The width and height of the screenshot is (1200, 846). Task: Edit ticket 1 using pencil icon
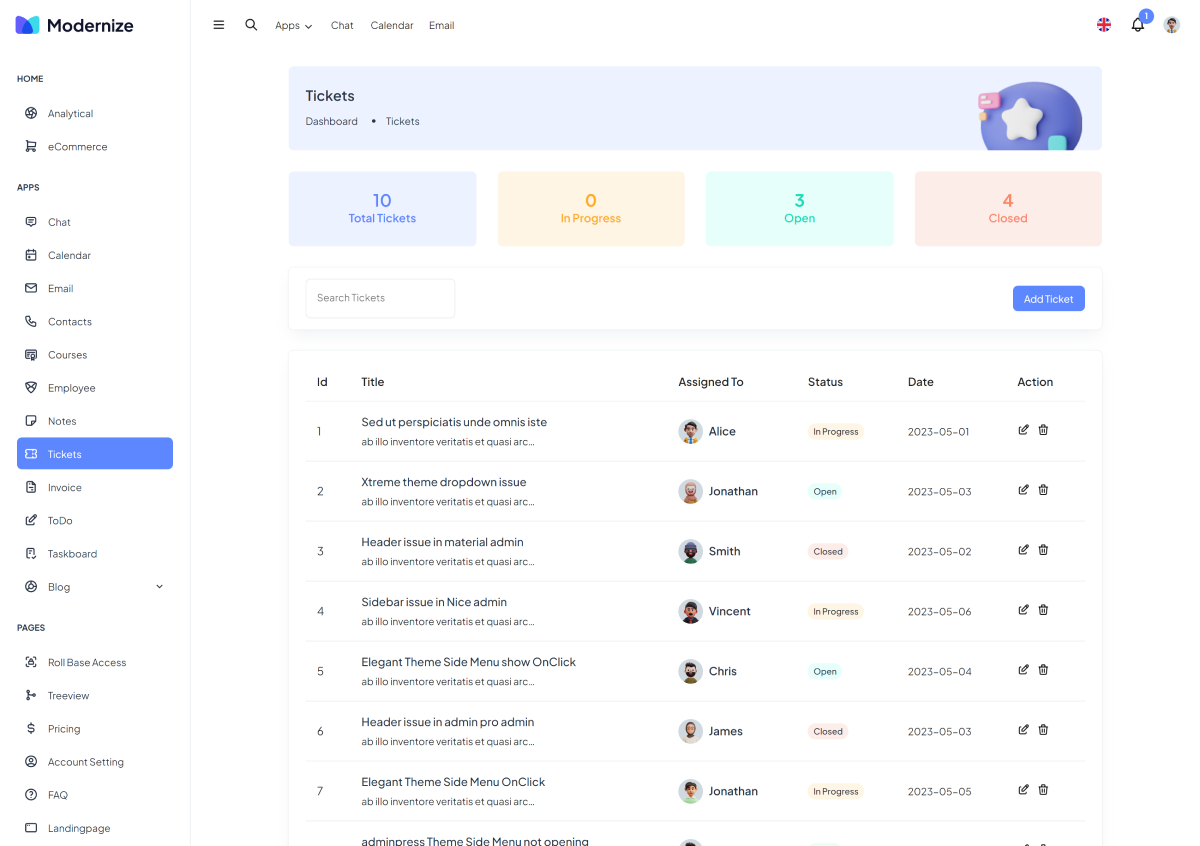point(1023,430)
